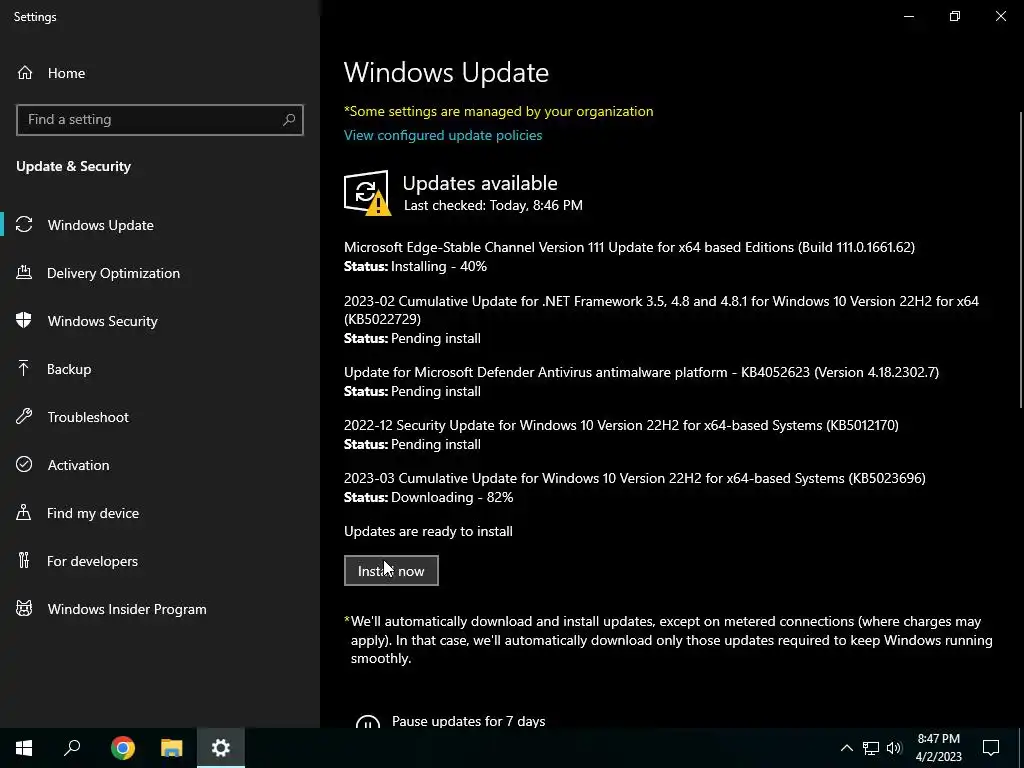1024x768 pixels.
Task: Open taskbar Search magnifier
Action: 72,748
